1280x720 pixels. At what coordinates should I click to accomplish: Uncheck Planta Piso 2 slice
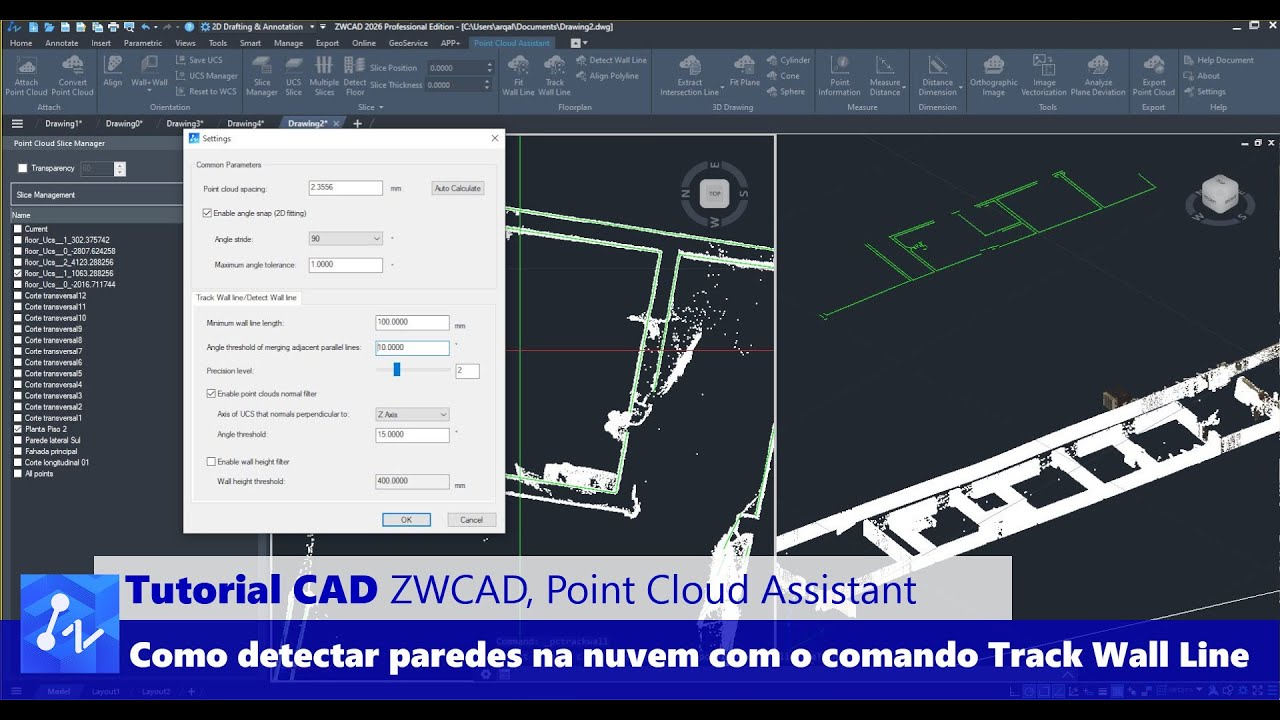tap(17, 429)
